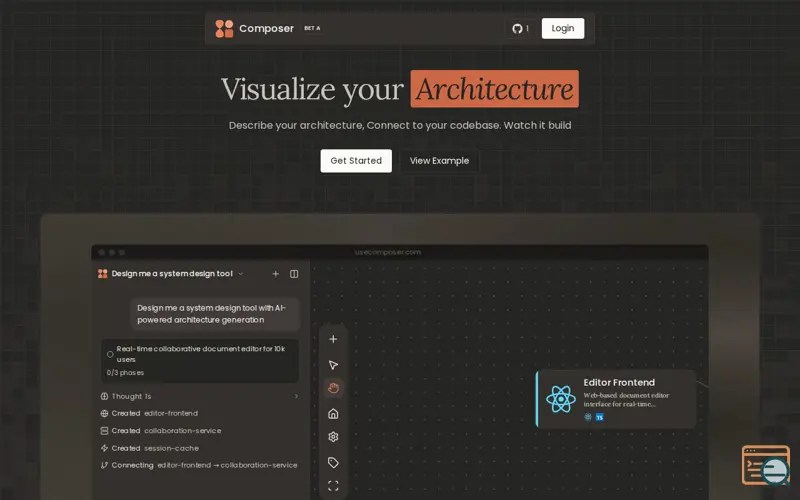Click the 'Connecting editor-frontend' entry
This screenshot has height=500, width=800.
(x=199, y=465)
